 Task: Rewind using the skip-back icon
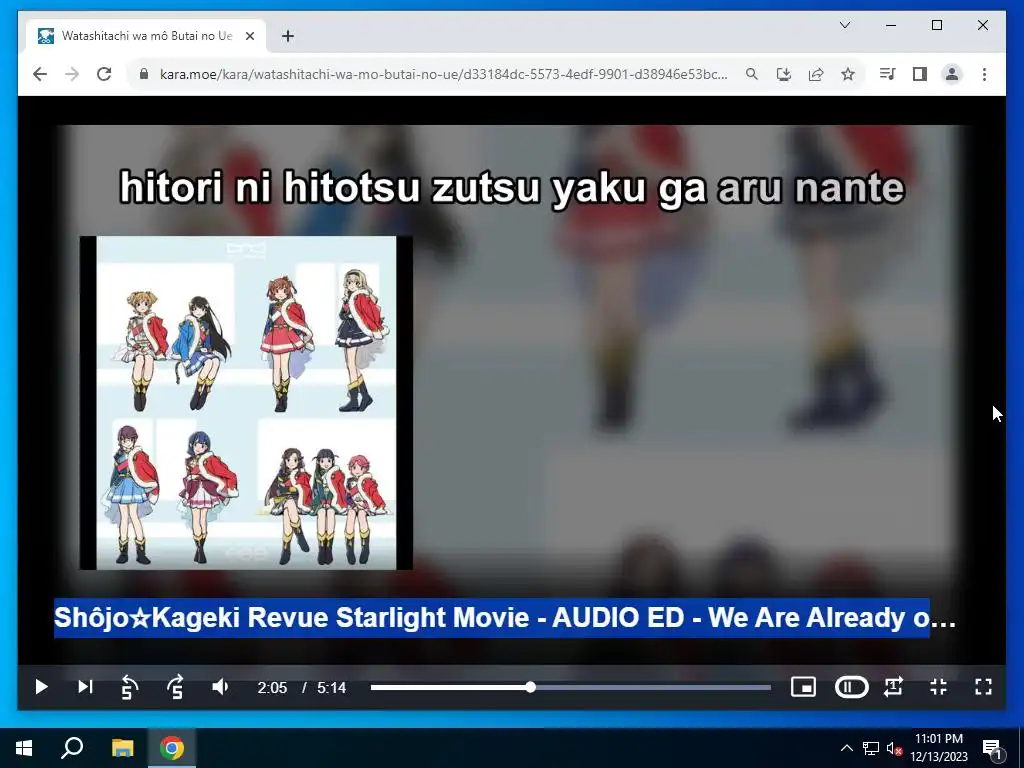[129, 687]
